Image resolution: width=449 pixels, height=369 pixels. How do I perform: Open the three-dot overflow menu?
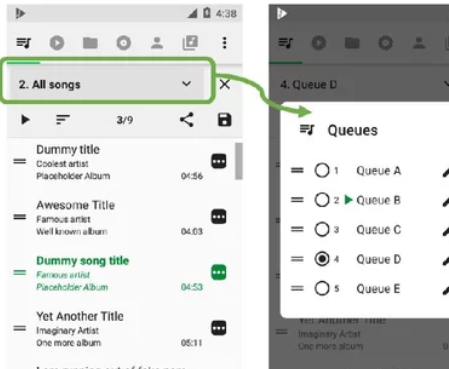pos(225,43)
